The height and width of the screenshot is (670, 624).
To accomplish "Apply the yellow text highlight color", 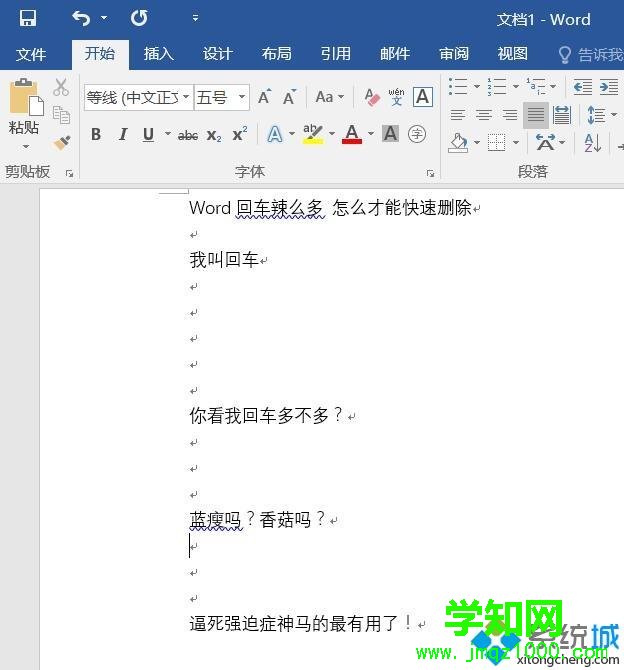I will 313,134.
